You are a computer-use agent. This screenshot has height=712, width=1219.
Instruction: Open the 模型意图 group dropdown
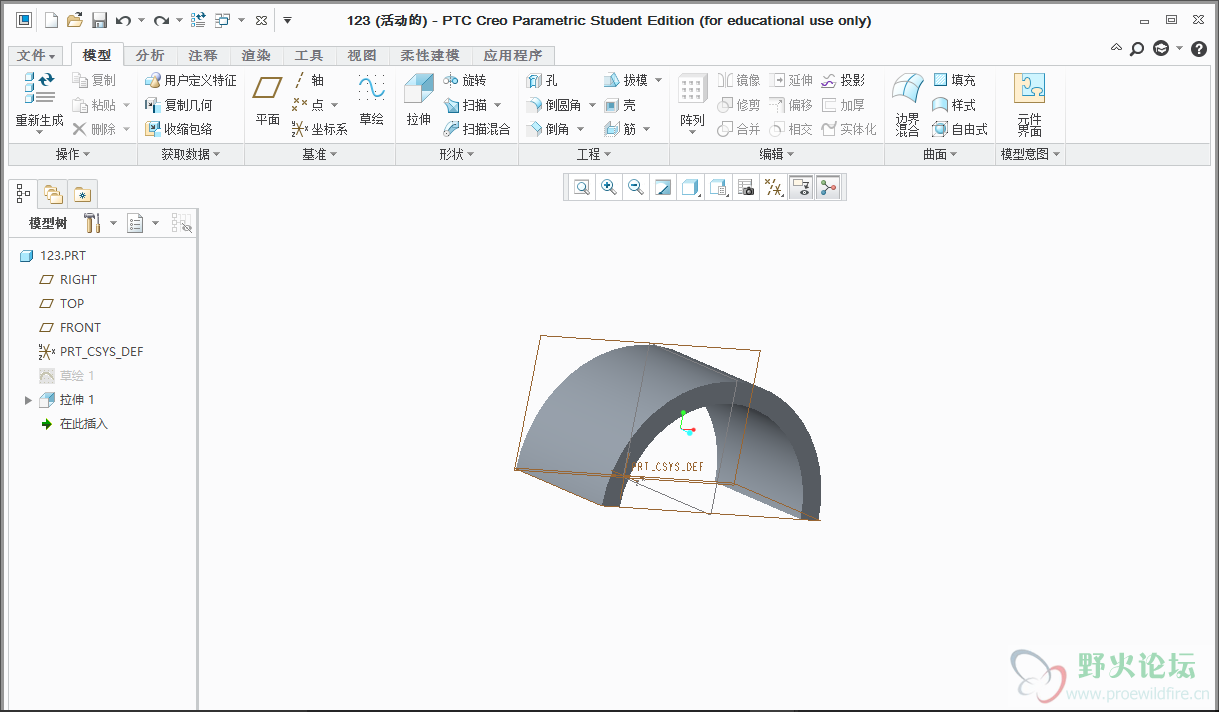1030,154
